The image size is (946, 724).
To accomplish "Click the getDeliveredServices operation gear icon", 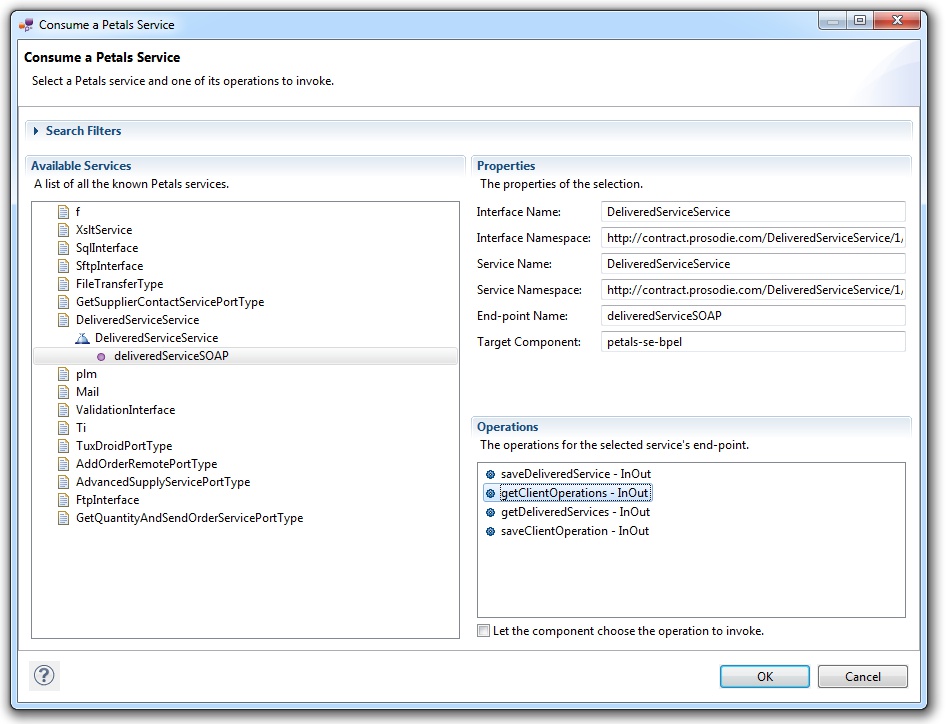I will (490, 512).
